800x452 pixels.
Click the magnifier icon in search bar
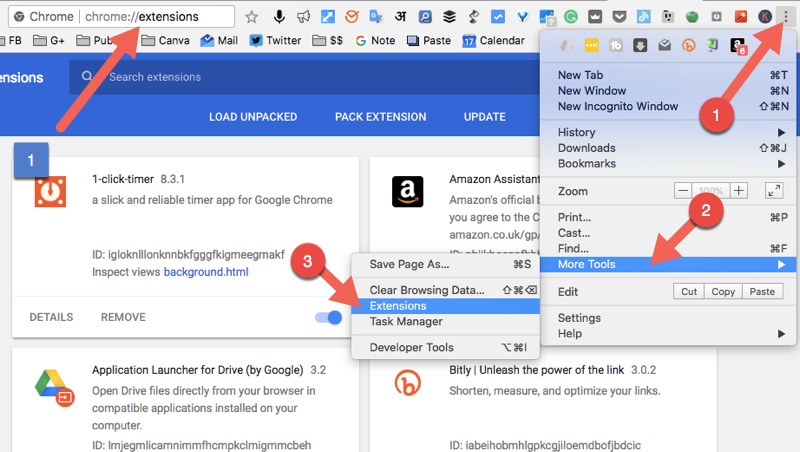click(87, 76)
